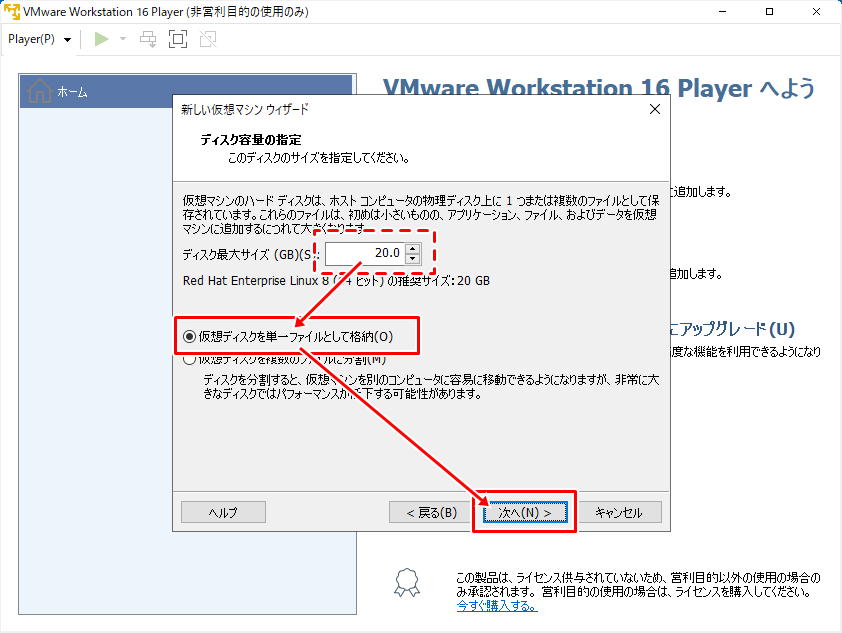The width and height of the screenshot is (842, 633).
Task: Increase disk size with the up spinner arrow
Action: (x=413, y=248)
